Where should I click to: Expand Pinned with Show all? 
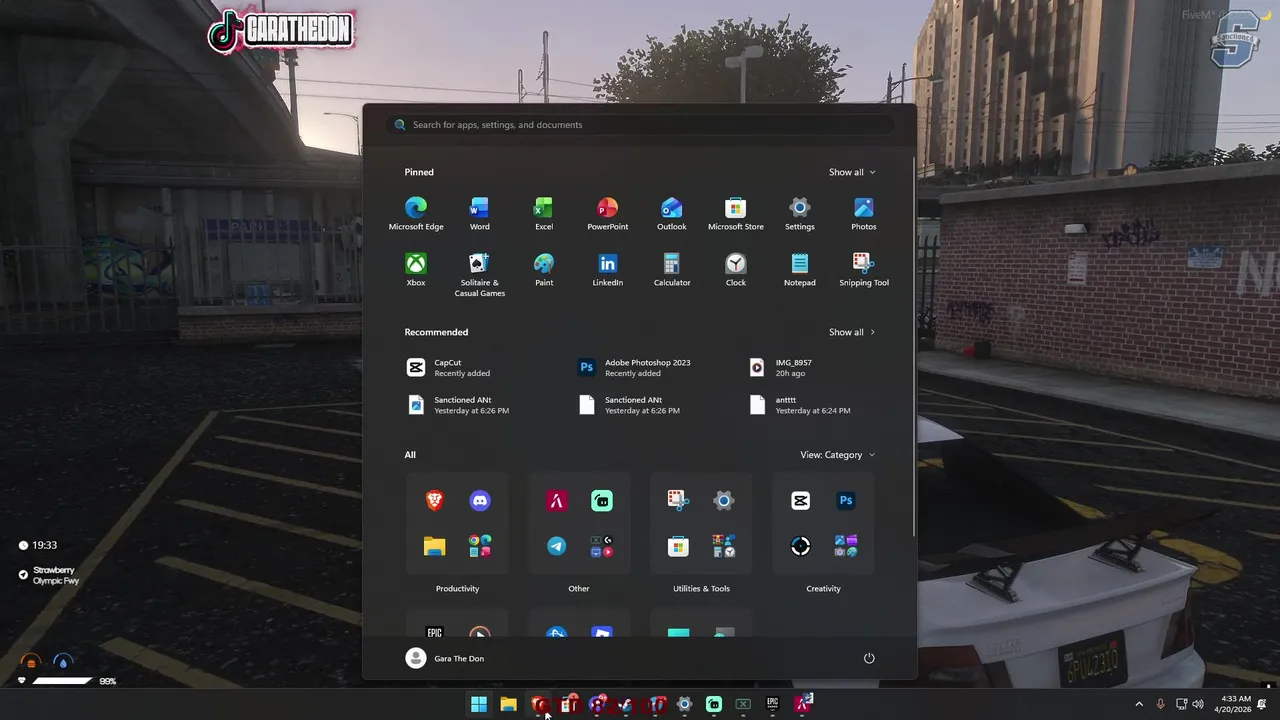[x=852, y=172]
